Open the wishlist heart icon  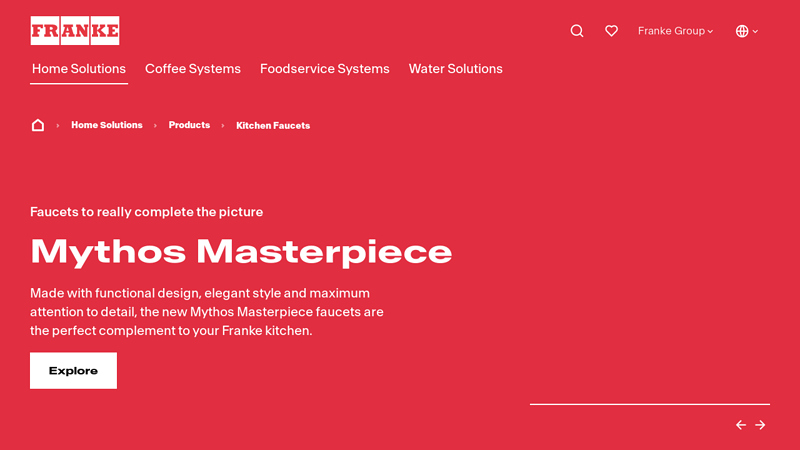coord(611,31)
